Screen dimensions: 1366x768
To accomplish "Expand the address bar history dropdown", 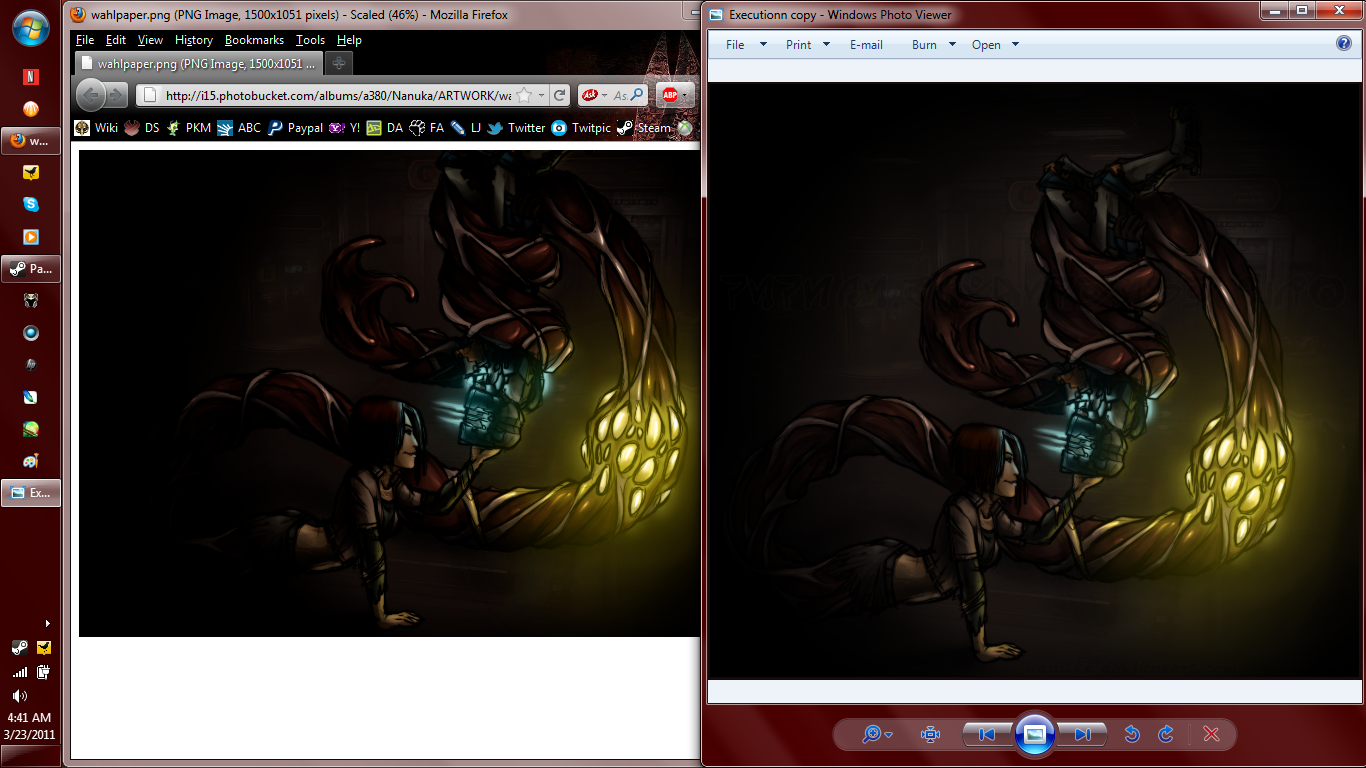I will (x=541, y=96).
